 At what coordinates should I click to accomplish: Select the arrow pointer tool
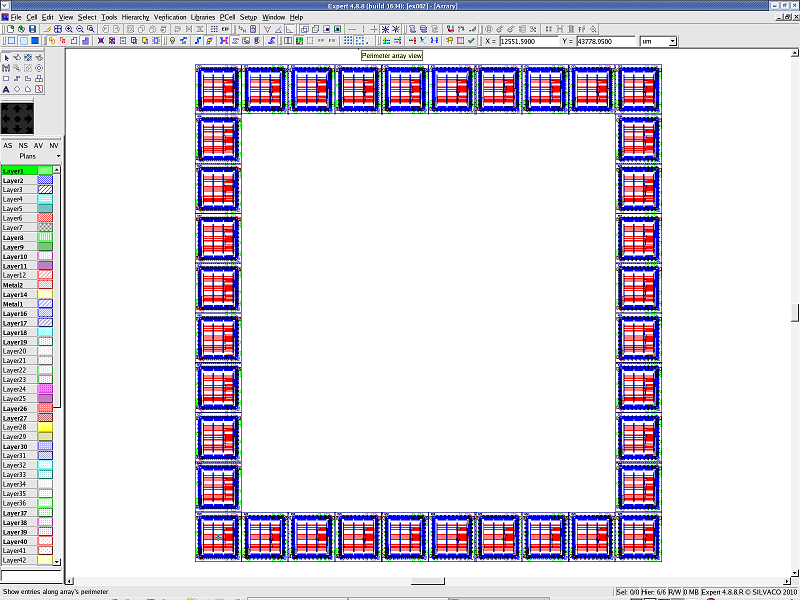pyautogui.click(x=7, y=57)
